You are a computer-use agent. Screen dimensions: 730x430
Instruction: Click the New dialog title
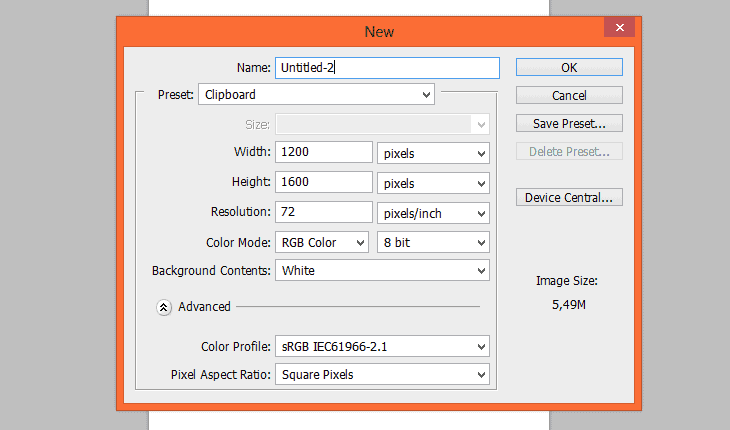[379, 32]
